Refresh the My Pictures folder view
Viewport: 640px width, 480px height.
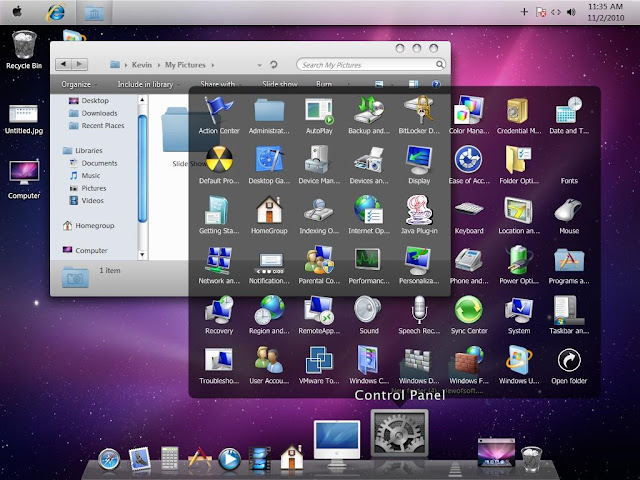point(273,64)
